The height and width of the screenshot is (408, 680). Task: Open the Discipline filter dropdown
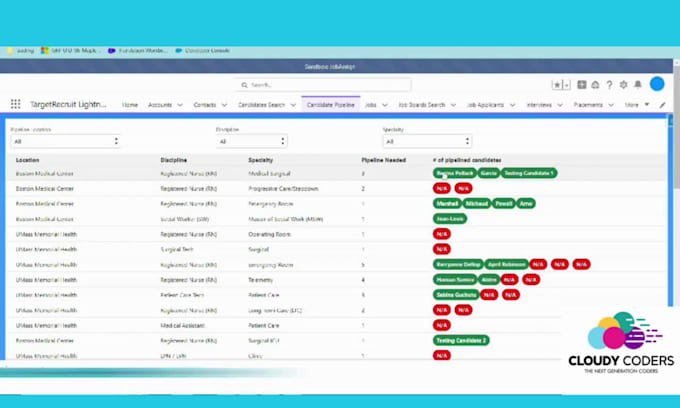[x=252, y=141]
